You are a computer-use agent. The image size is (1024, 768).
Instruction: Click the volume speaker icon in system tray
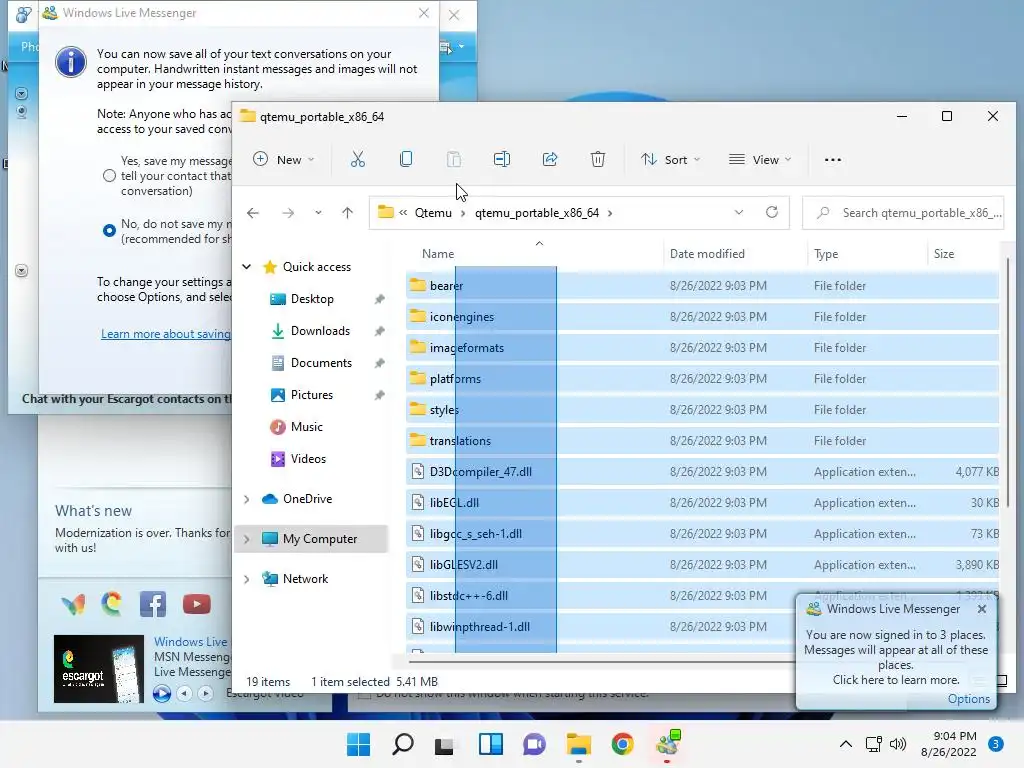tap(899, 744)
